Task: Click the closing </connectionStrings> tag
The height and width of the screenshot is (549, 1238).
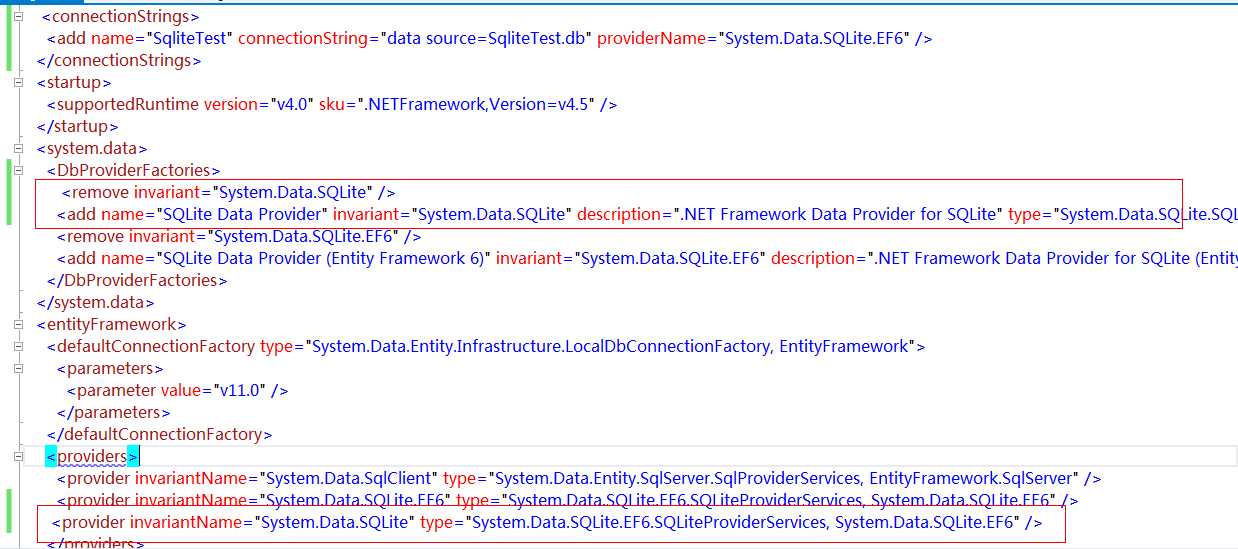Action: pos(119,60)
